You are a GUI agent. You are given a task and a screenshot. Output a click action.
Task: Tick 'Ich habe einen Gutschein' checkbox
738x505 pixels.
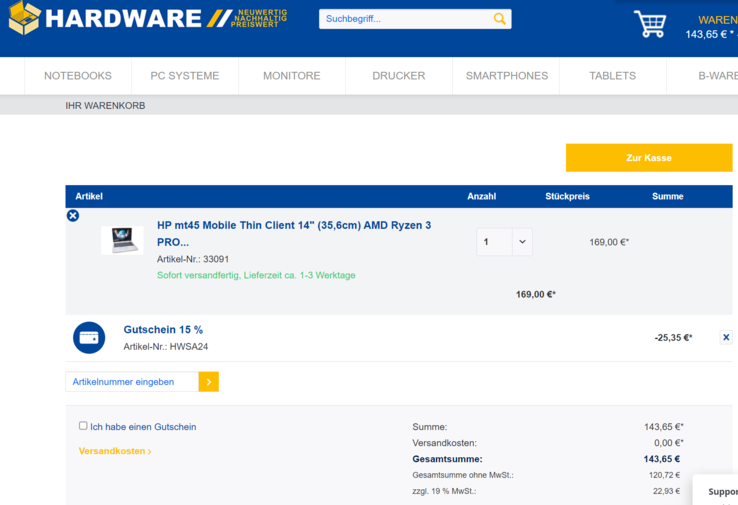coord(83,425)
